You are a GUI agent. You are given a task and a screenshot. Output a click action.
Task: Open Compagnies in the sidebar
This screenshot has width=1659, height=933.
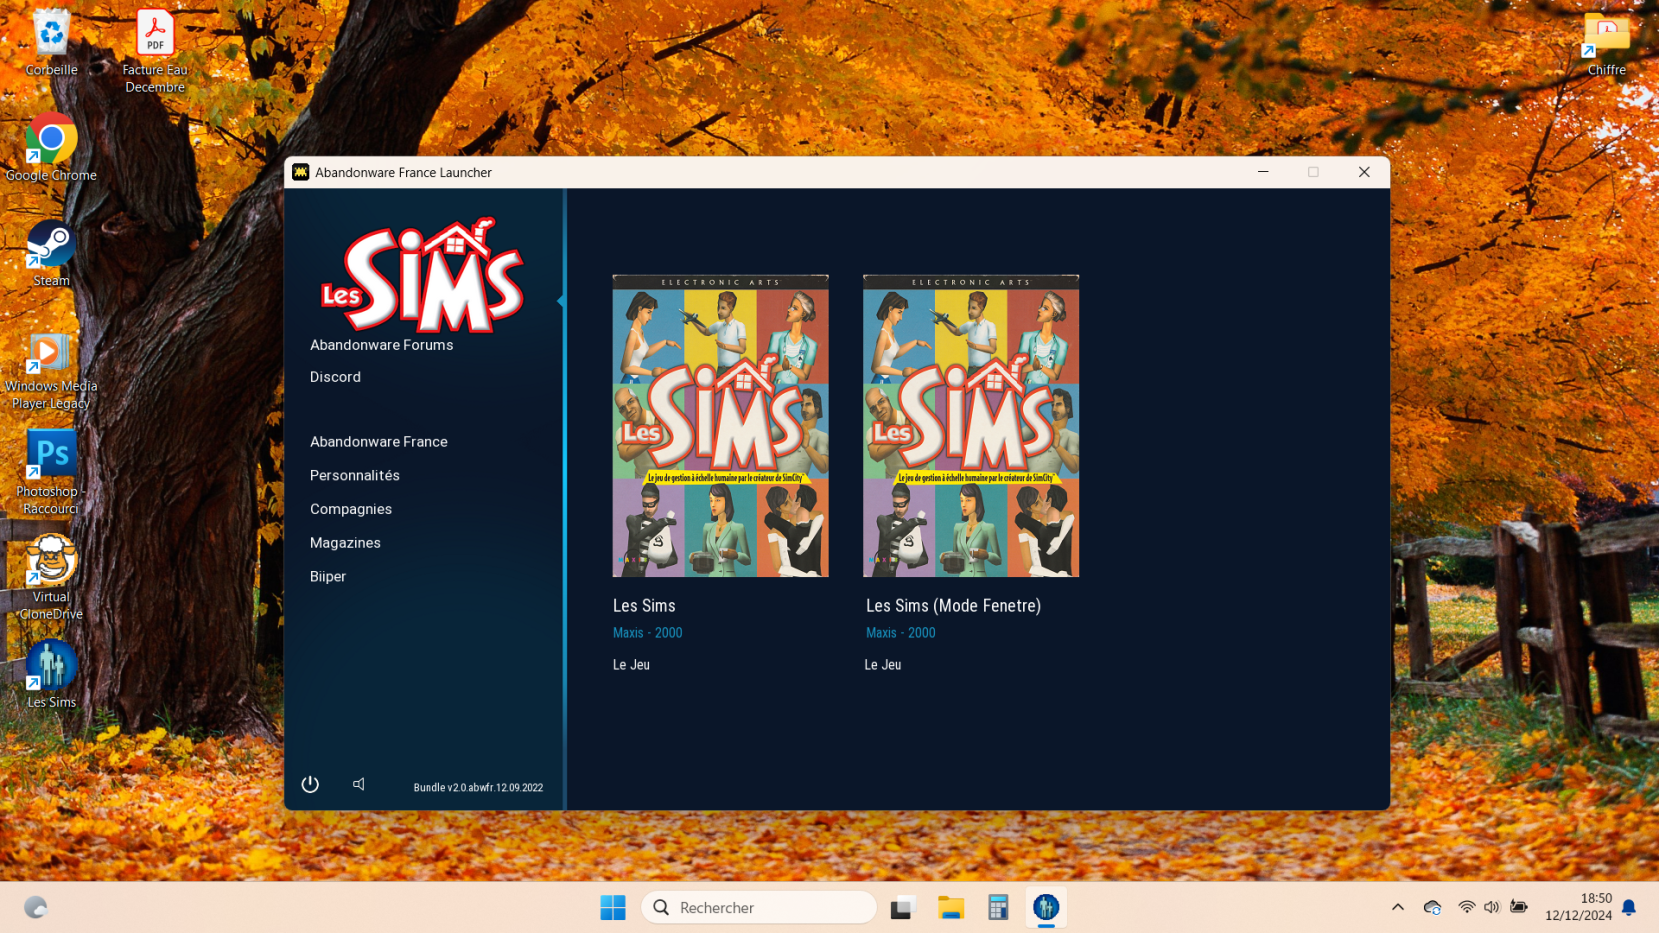350,509
